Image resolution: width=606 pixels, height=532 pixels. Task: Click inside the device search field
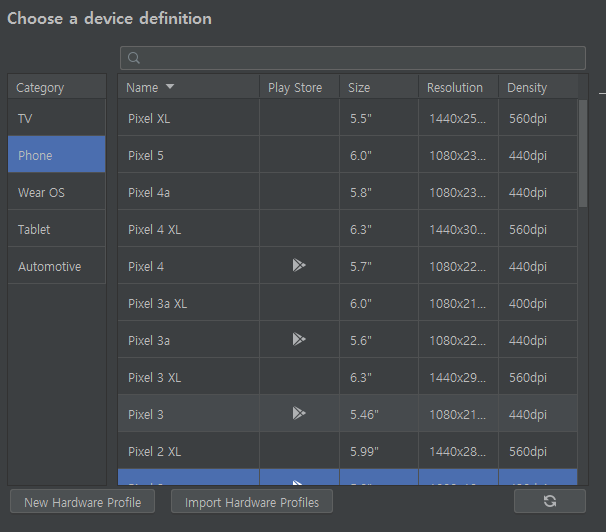353,58
